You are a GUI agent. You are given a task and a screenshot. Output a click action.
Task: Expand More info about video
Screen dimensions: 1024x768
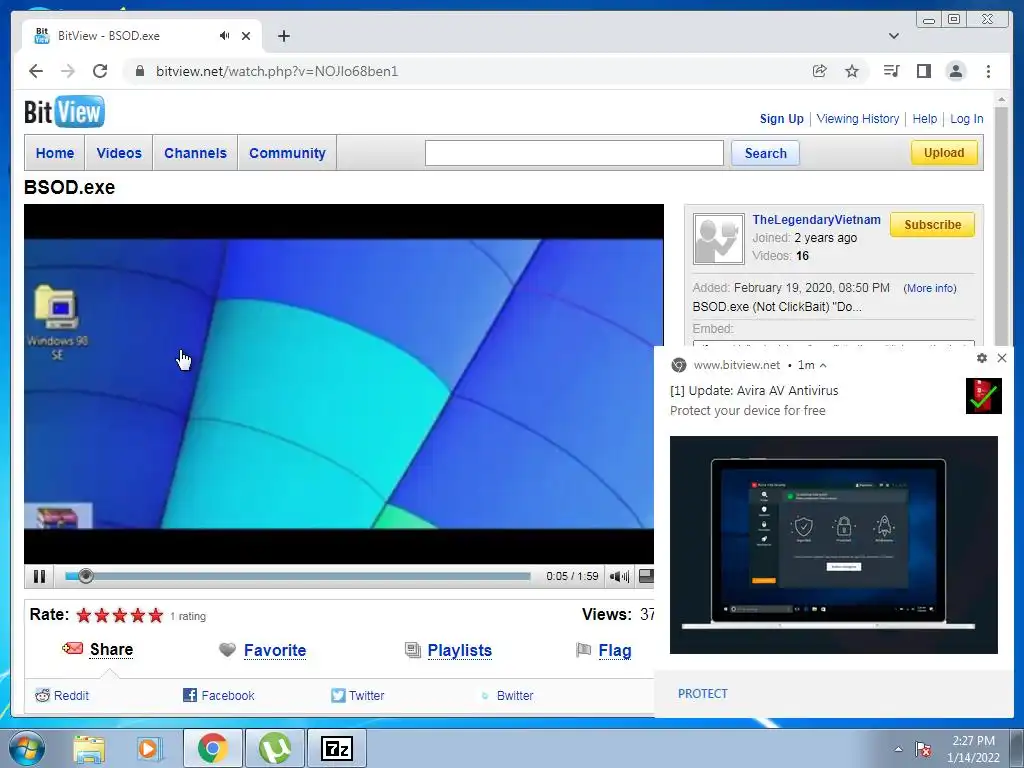(930, 288)
